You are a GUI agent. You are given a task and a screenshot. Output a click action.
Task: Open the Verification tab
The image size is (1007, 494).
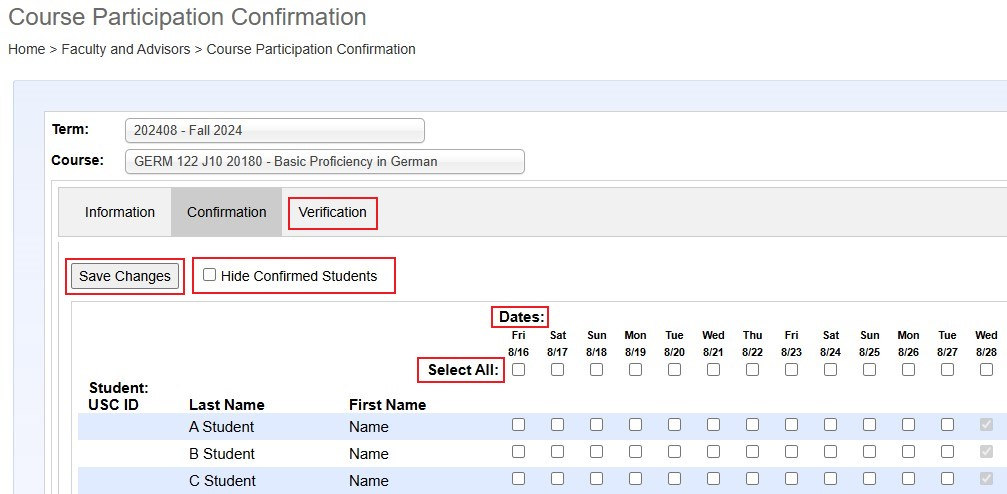332,212
